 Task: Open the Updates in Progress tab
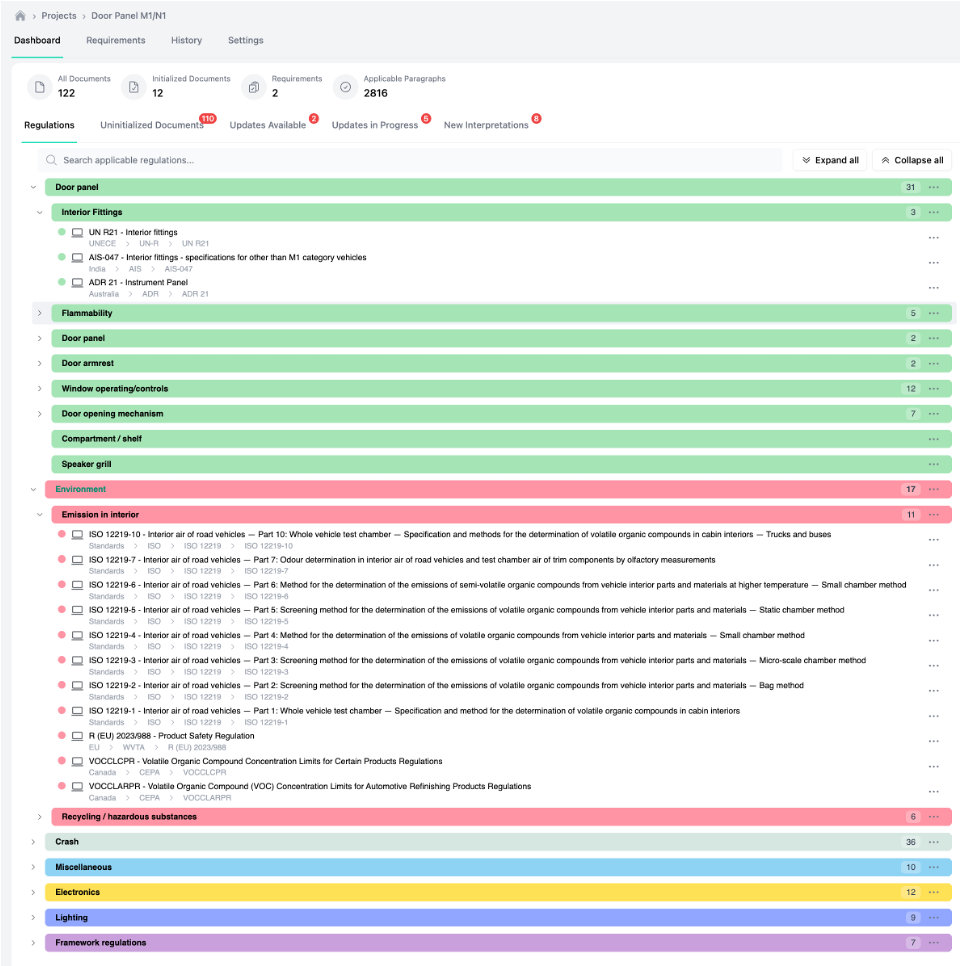click(x=374, y=125)
